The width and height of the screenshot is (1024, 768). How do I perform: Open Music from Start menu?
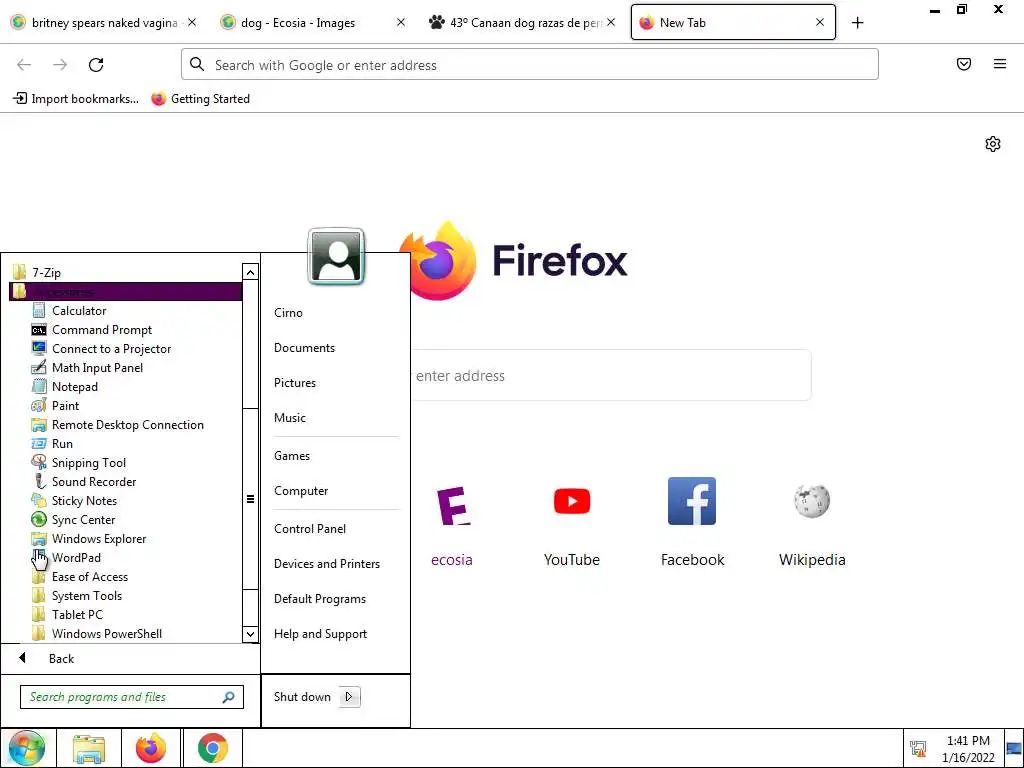(x=289, y=418)
